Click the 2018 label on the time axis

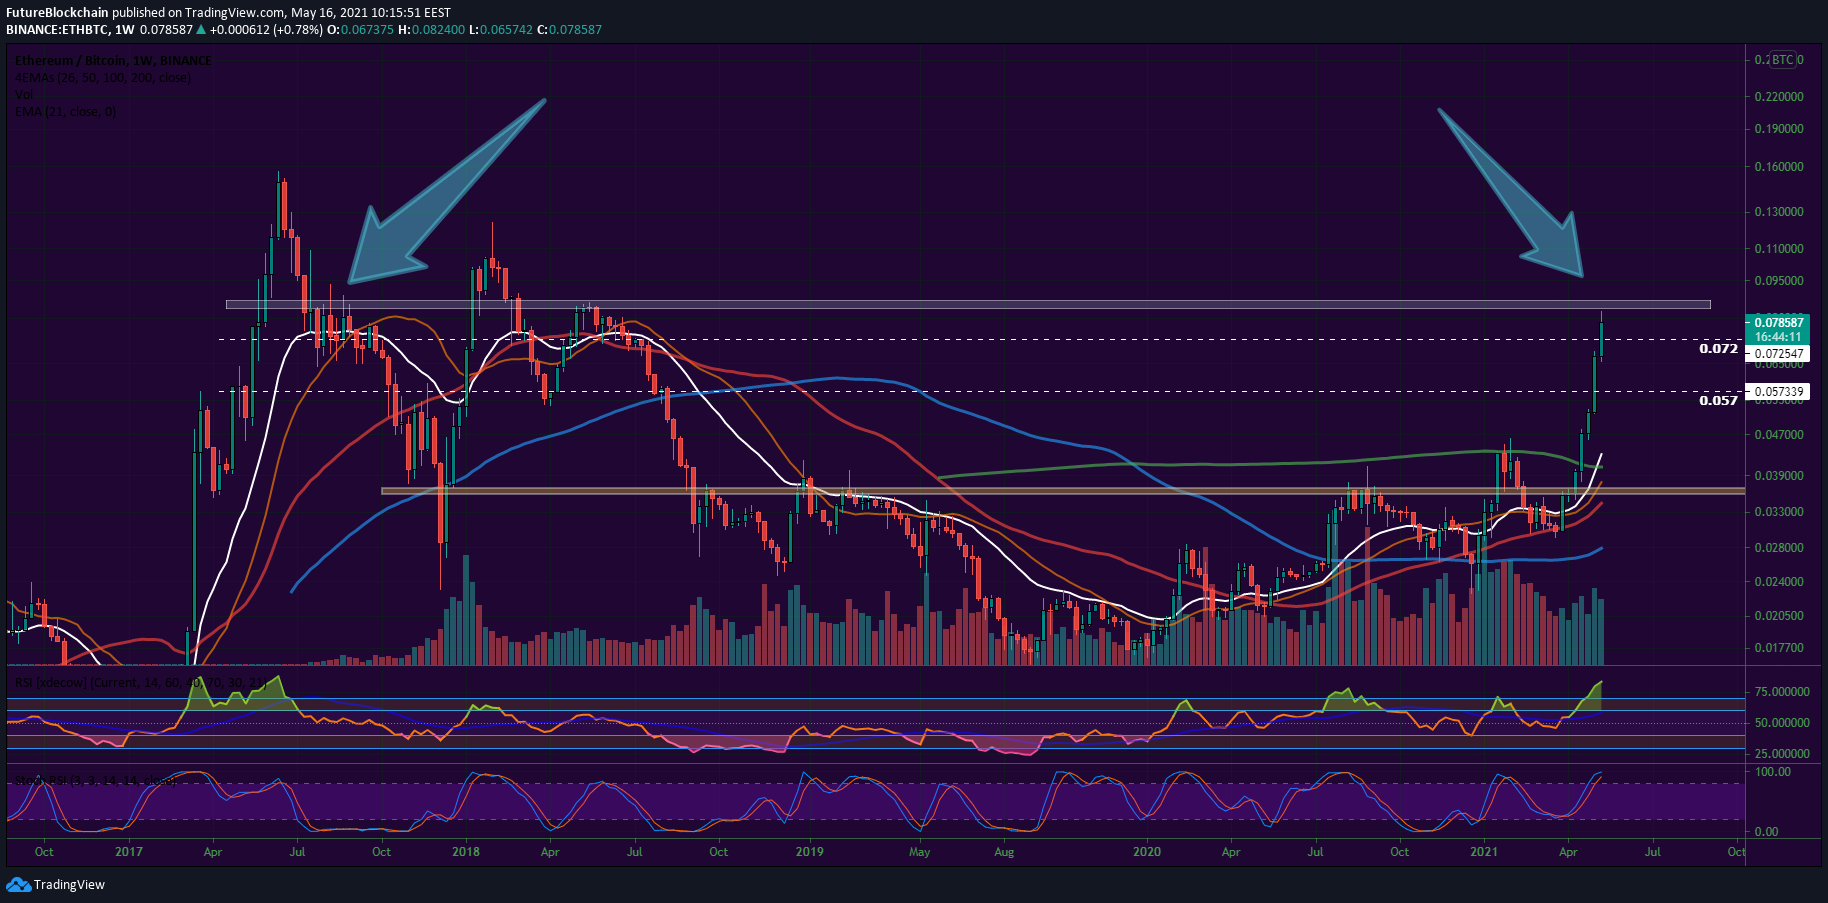pos(466,852)
